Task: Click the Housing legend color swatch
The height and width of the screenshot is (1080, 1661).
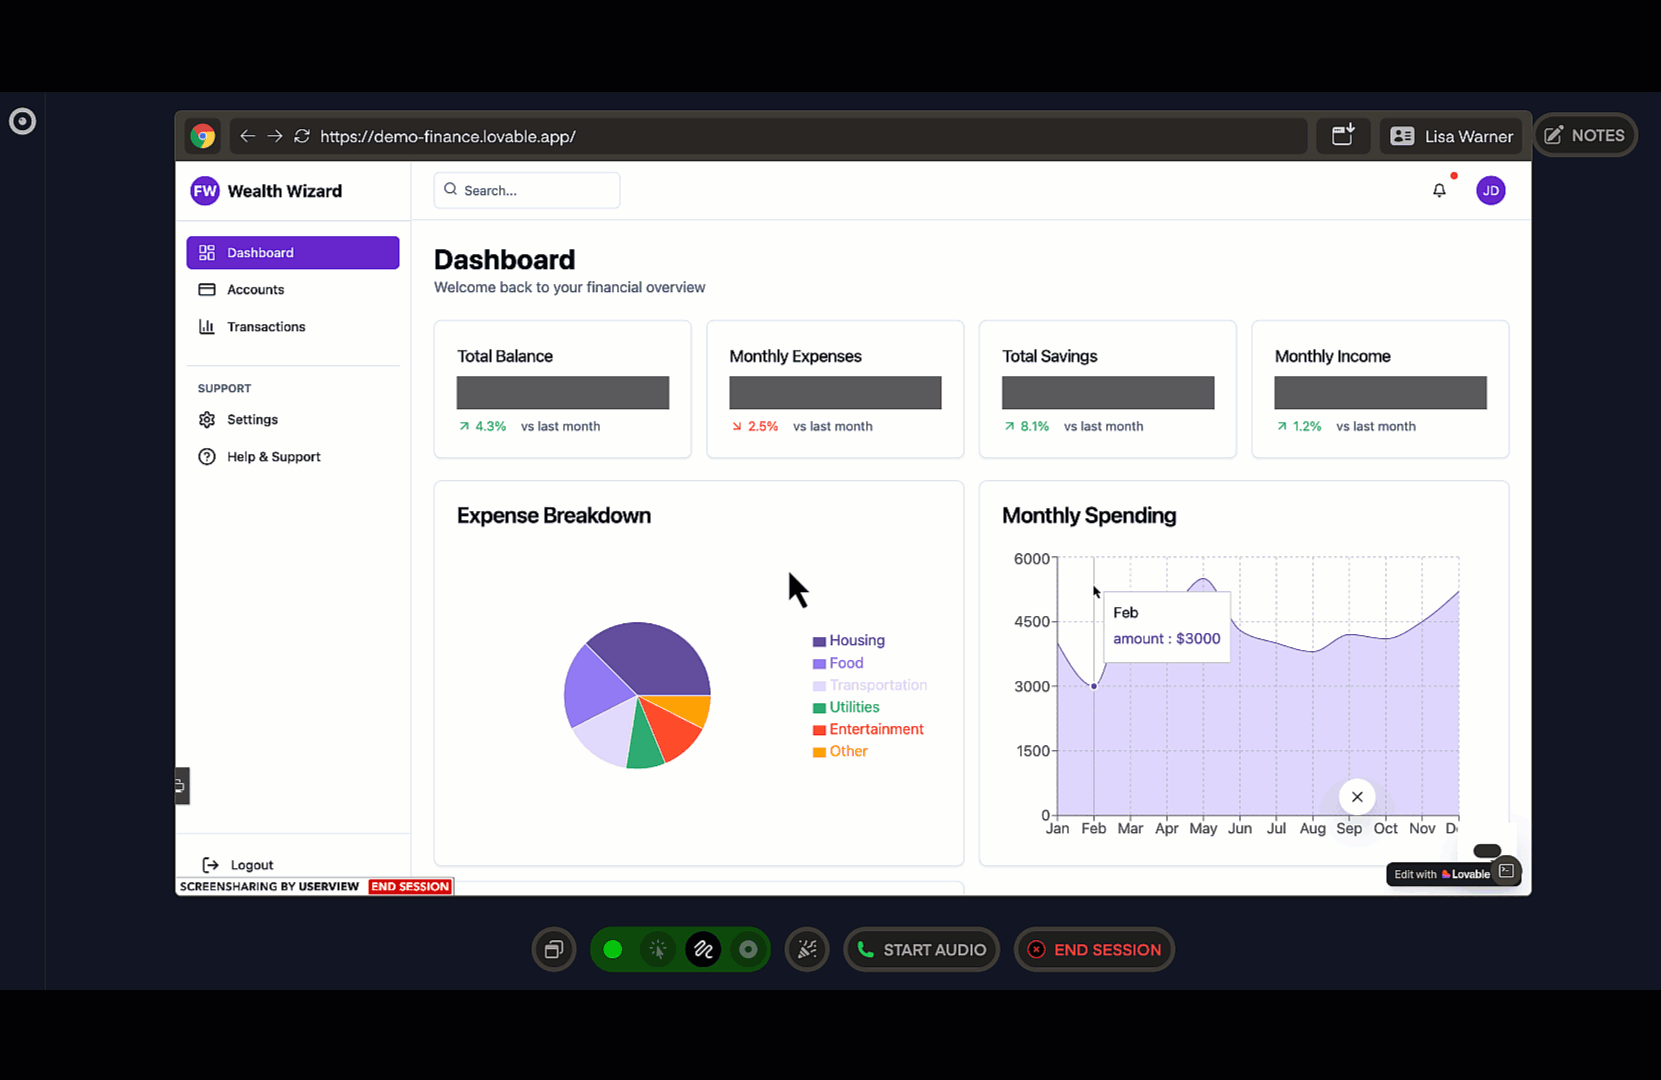Action: click(819, 641)
